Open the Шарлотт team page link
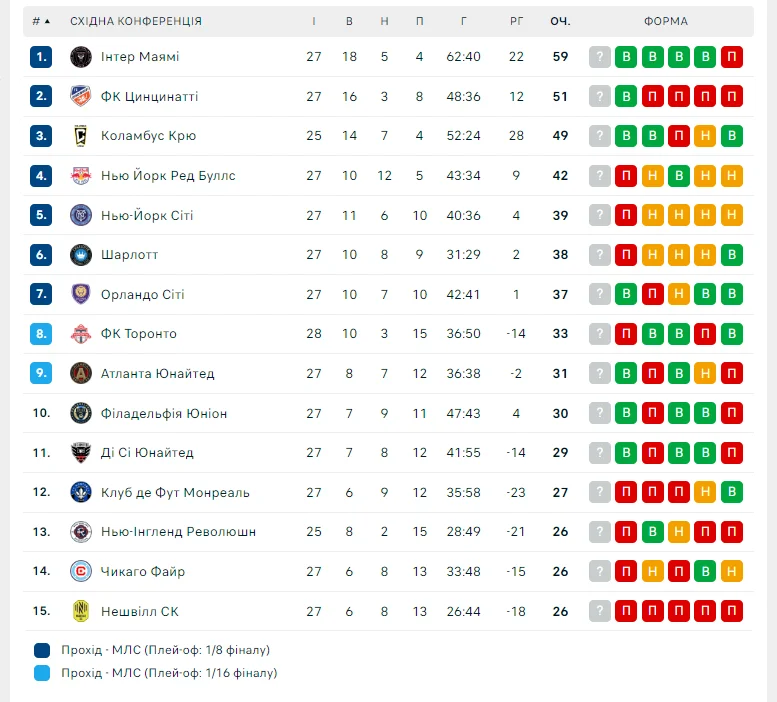This screenshot has width=777, height=702. (129, 255)
